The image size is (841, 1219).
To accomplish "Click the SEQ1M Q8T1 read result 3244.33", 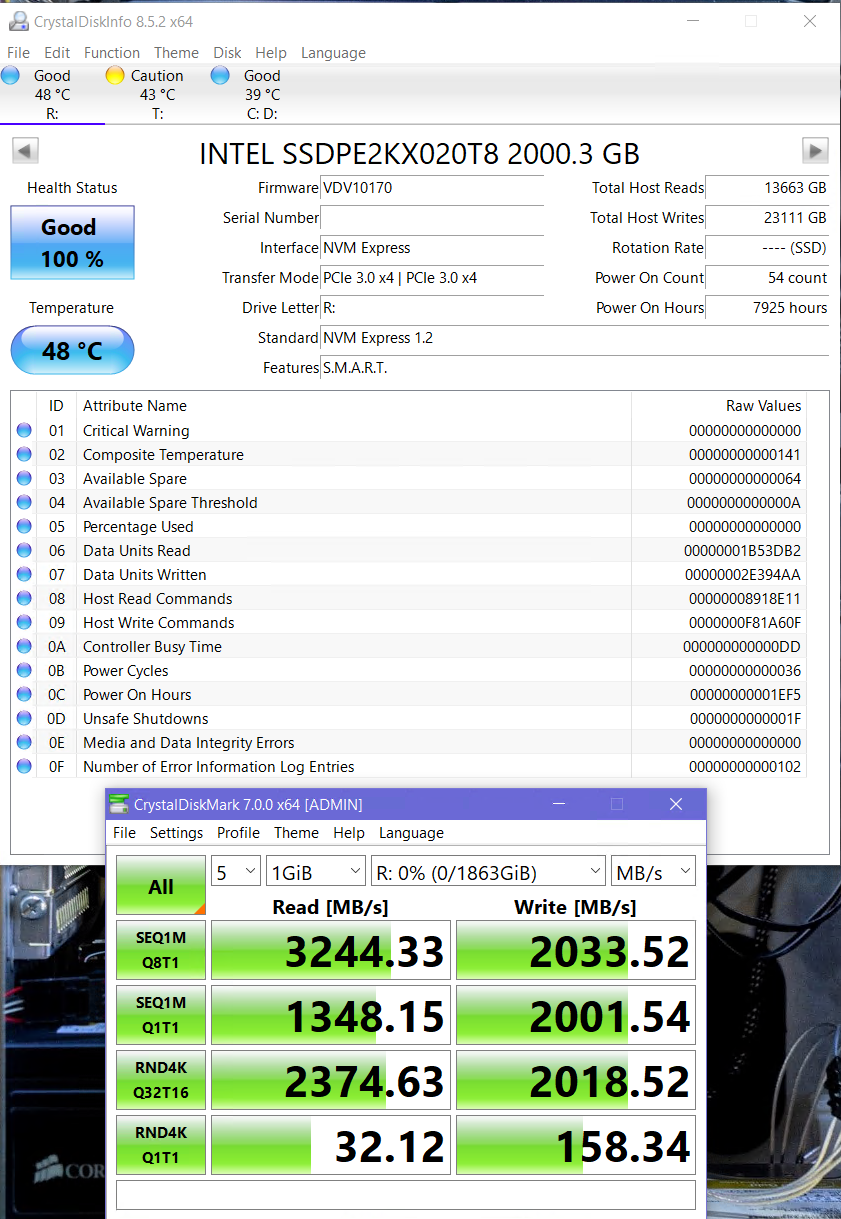I will point(331,950).
